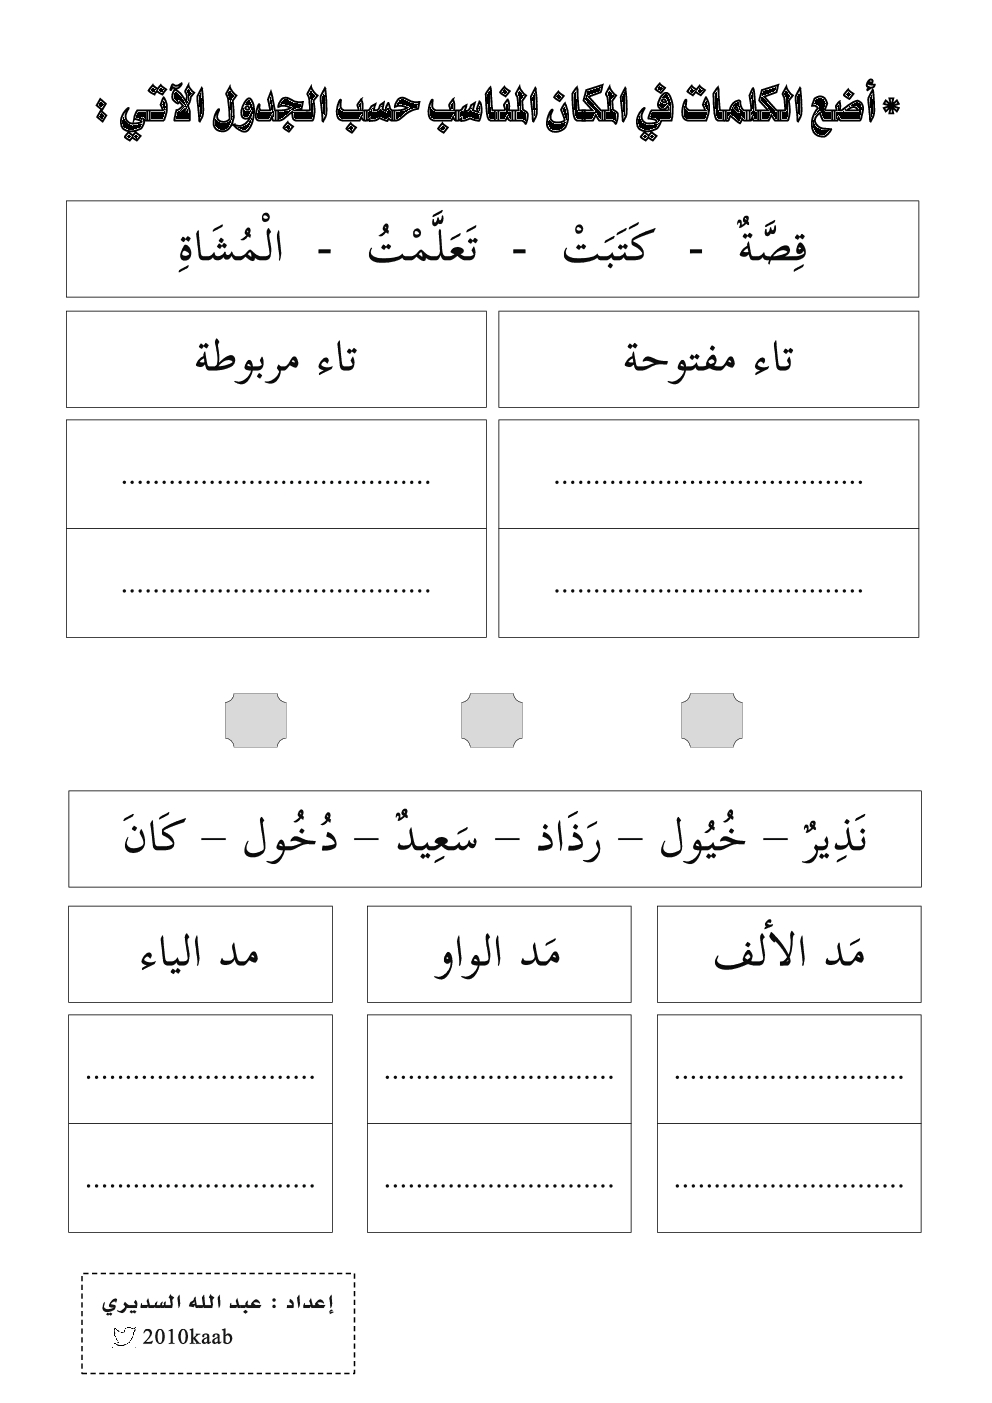Screen dimensions: 992x1403
Task: Click the small icon beside 2010kaab
Action: coord(124,1336)
